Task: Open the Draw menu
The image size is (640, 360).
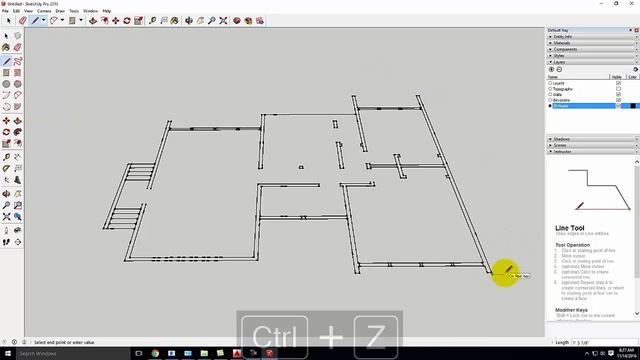Action: point(60,11)
